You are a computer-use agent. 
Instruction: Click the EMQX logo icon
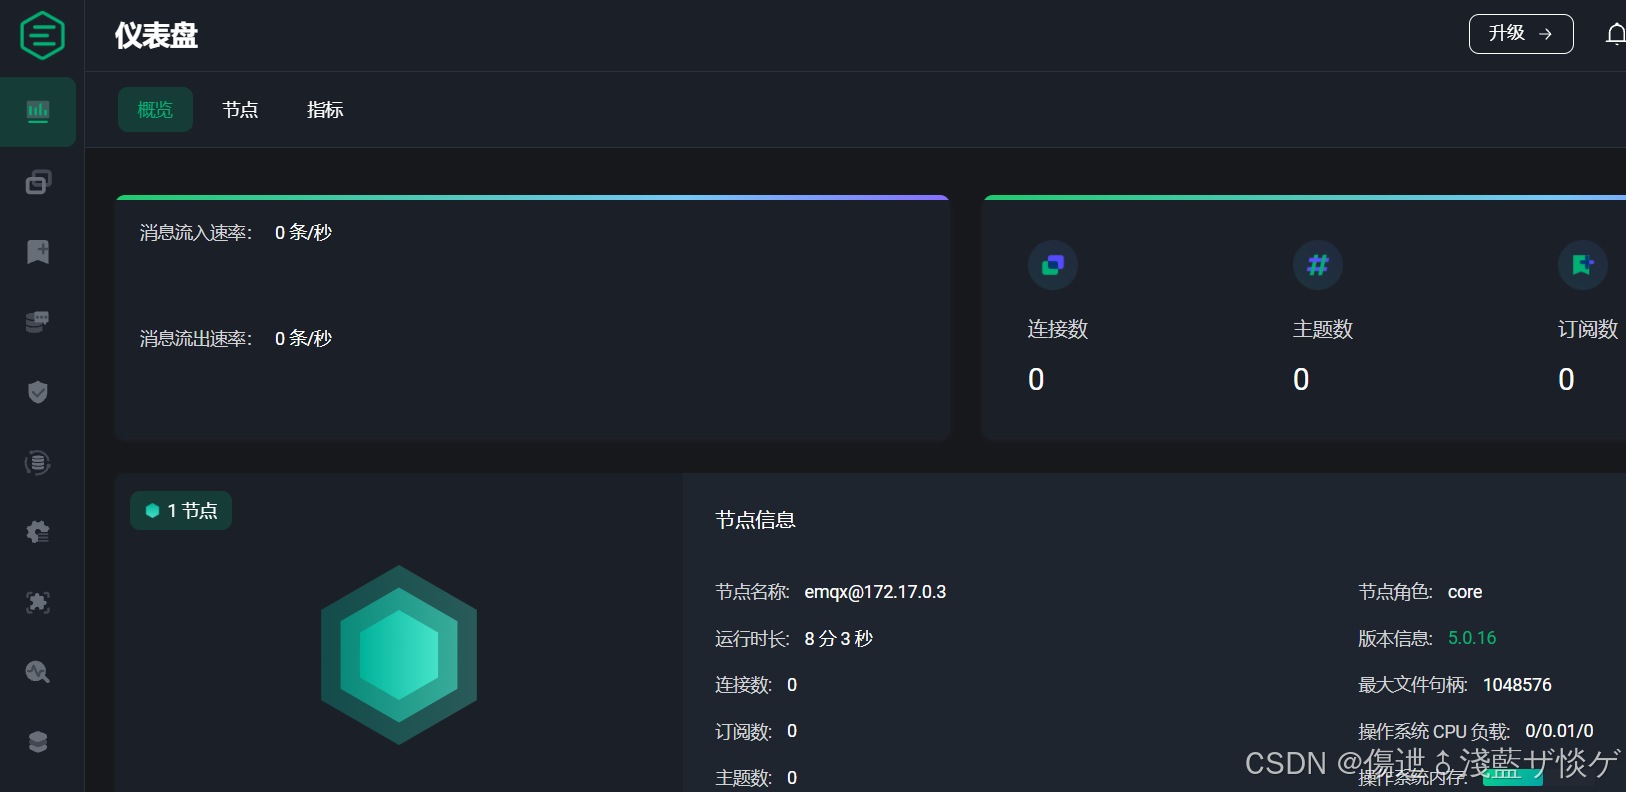tap(42, 35)
